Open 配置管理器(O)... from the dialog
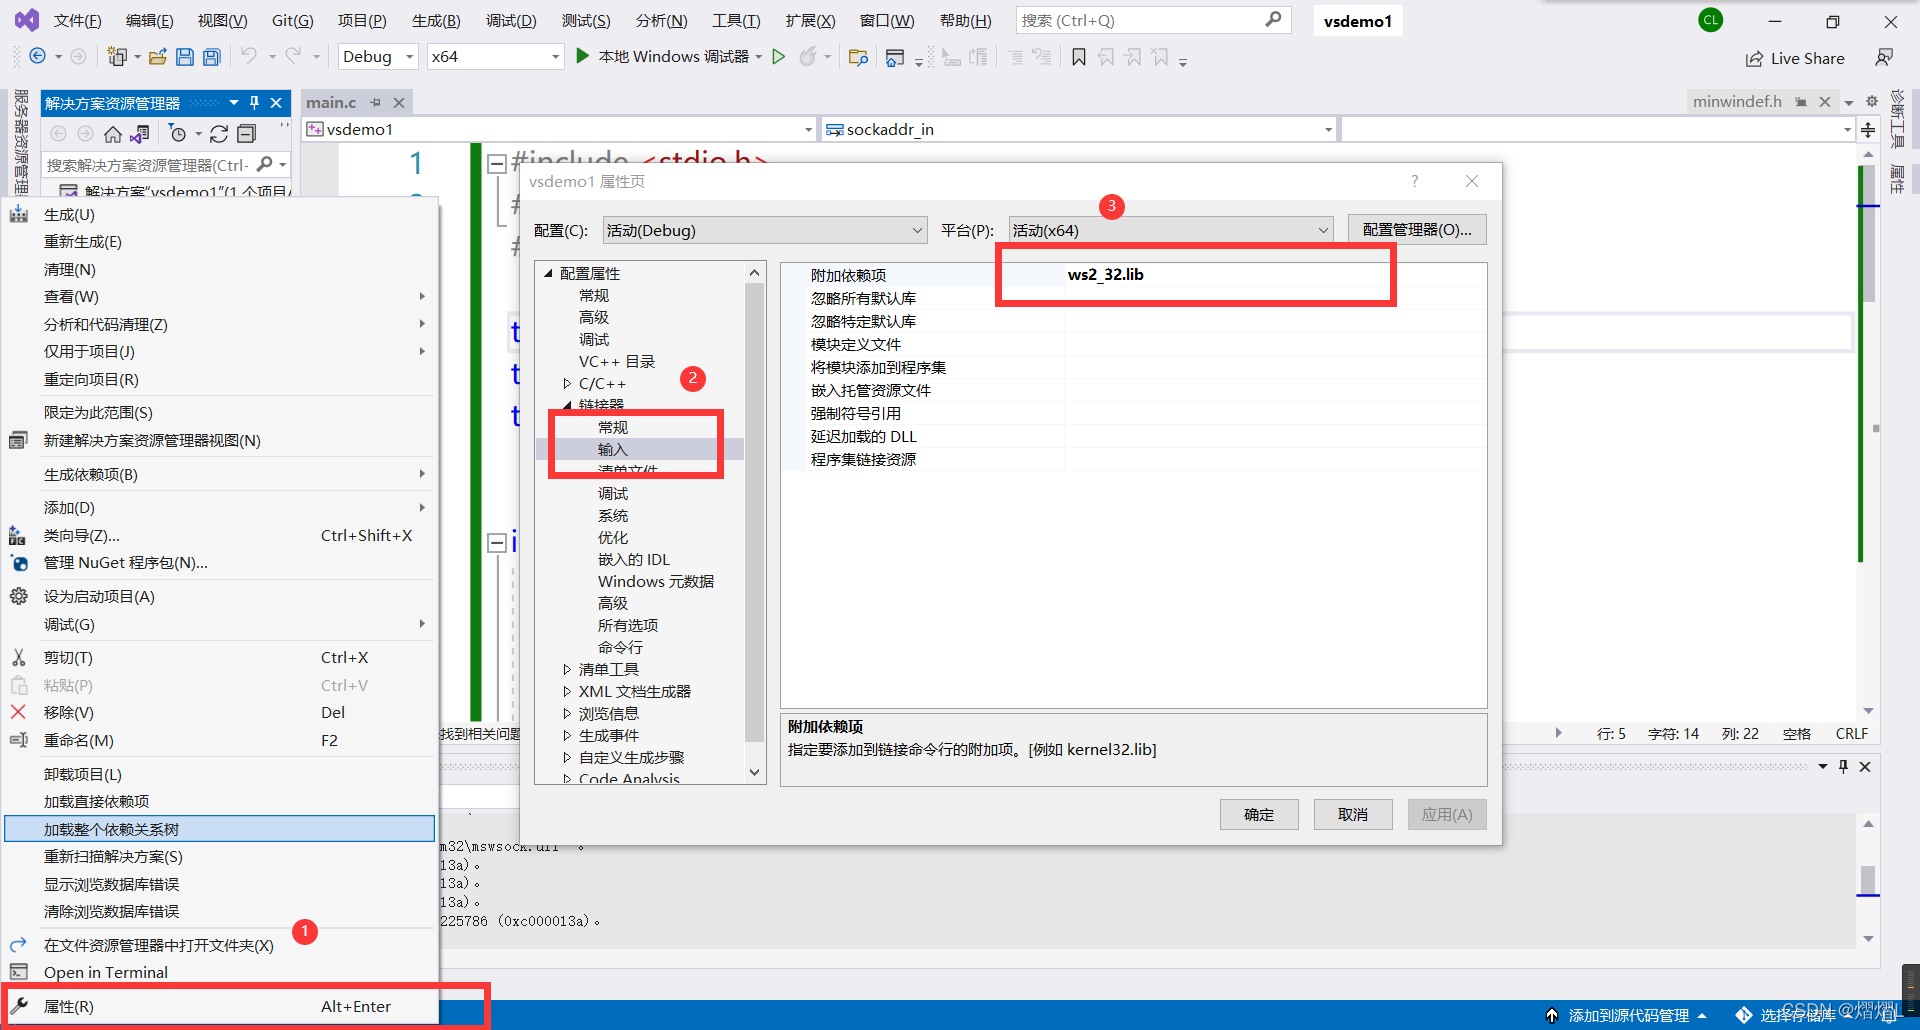The height and width of the screenshot is (1030, 1920). 1417,230
